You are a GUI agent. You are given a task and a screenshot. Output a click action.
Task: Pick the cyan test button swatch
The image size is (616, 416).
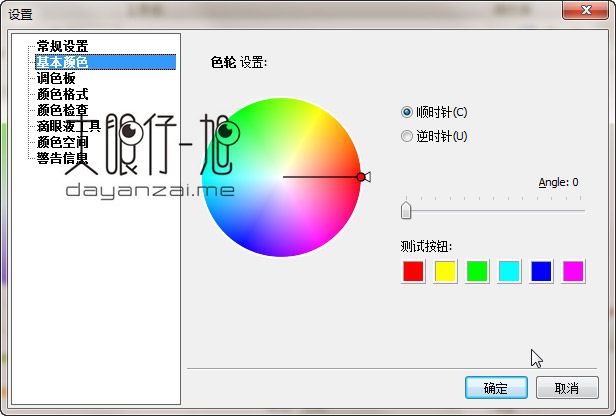509,270
